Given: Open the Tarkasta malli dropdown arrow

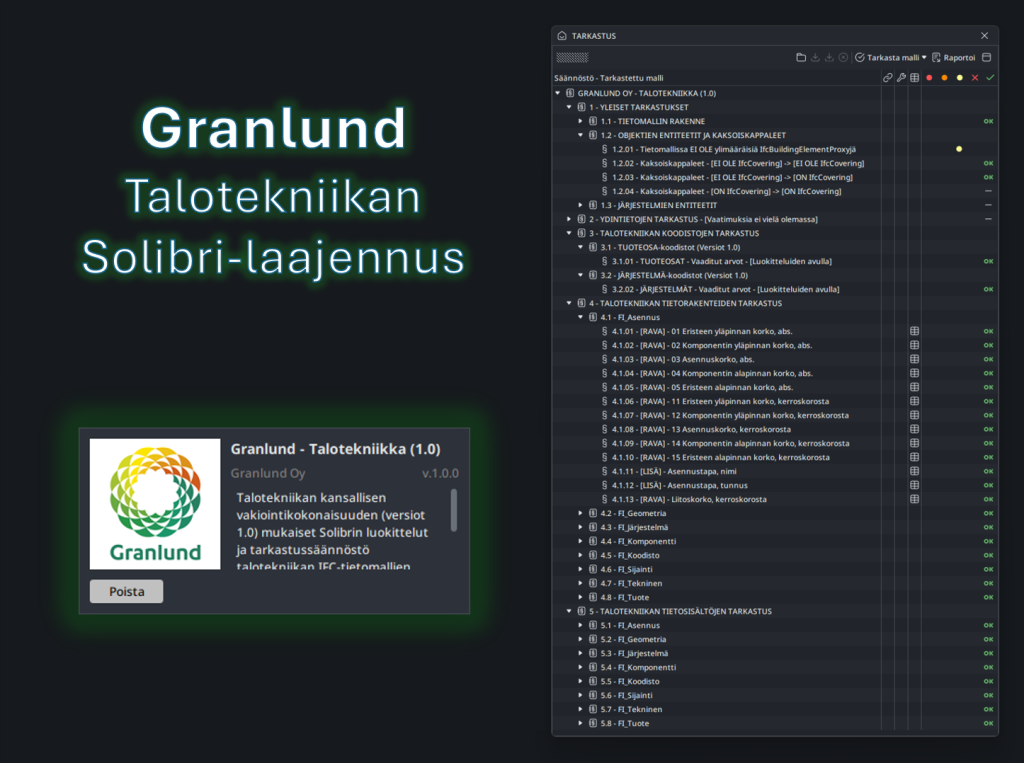Looking at the screenshot, I should pyautogui.click(x=924, y=57).
